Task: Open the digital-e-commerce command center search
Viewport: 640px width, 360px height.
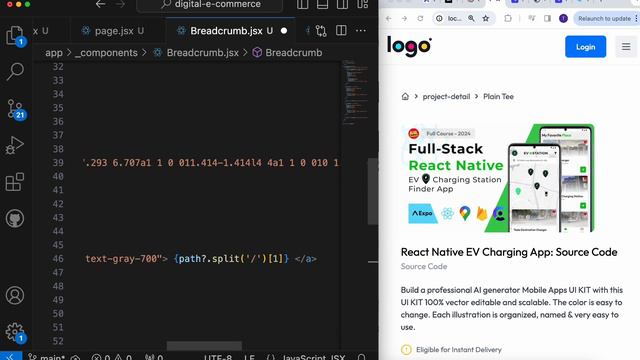Action: 210,4
